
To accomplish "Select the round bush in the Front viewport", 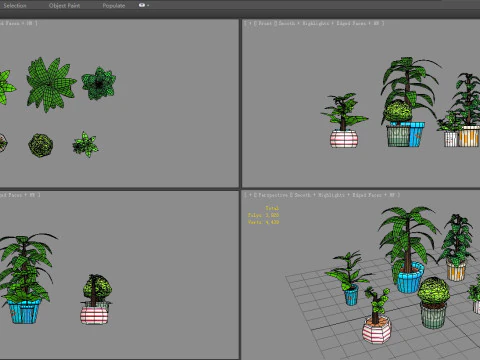I will 398,112.
